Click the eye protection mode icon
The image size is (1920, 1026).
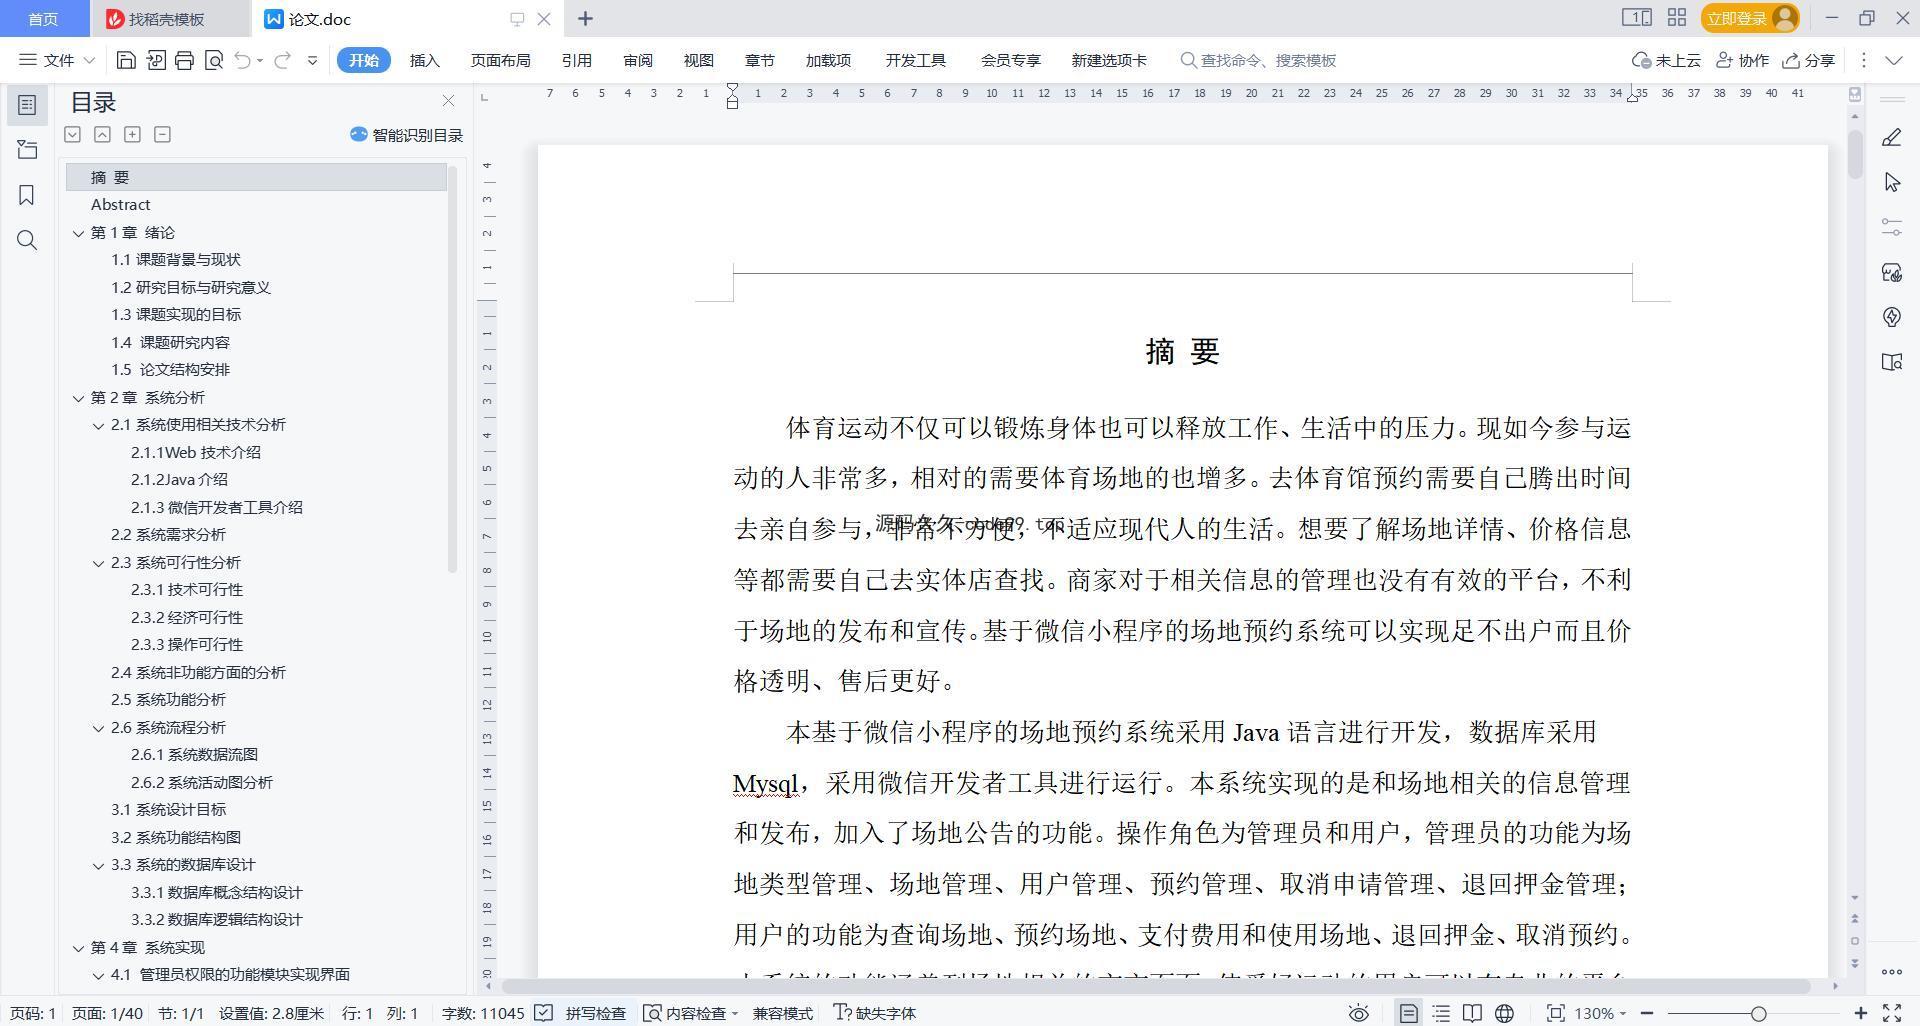(1358, 1013)
